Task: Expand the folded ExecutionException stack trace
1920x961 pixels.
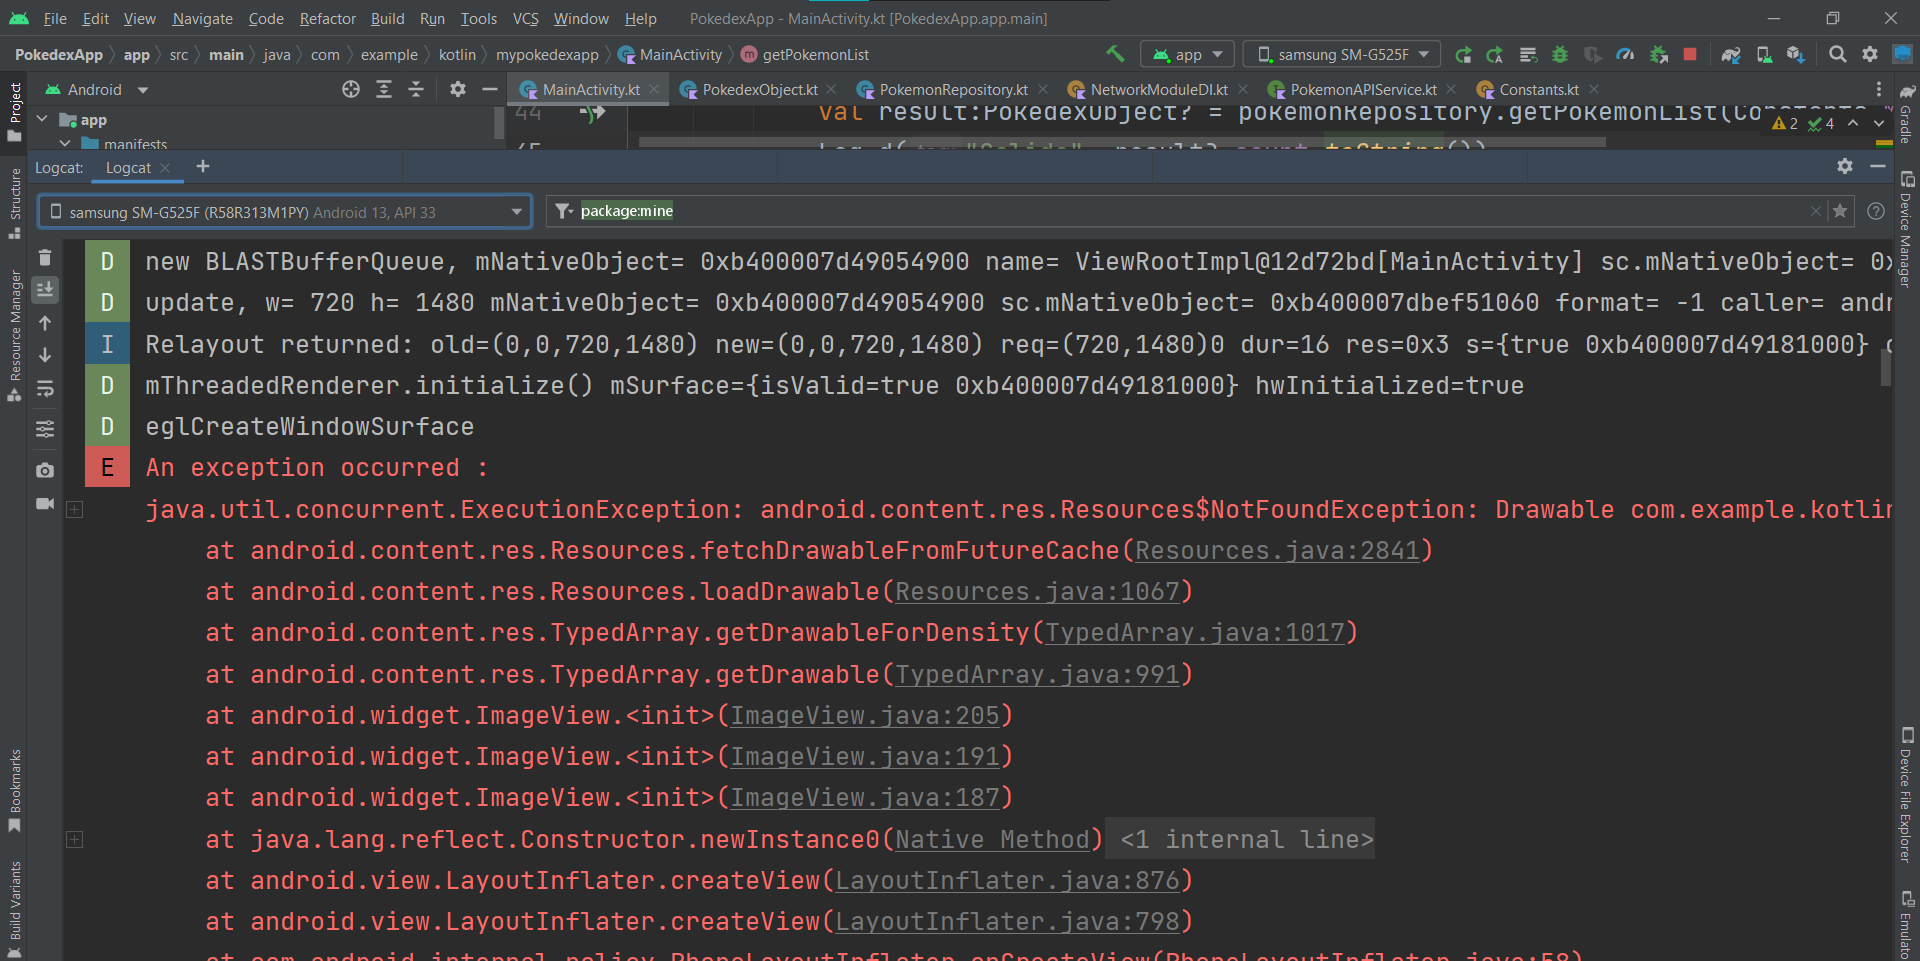Action: 75,510
